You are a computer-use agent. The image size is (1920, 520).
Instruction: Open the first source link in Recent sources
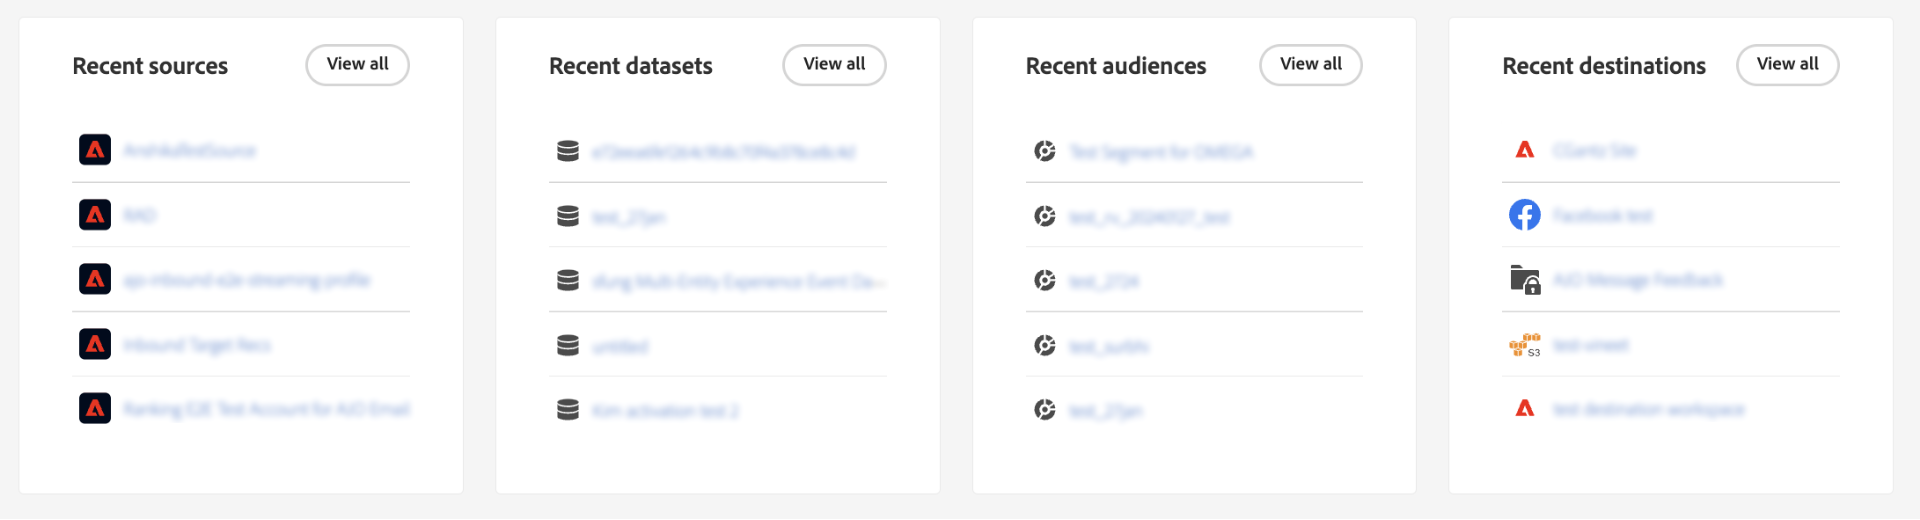click(189, 151)
